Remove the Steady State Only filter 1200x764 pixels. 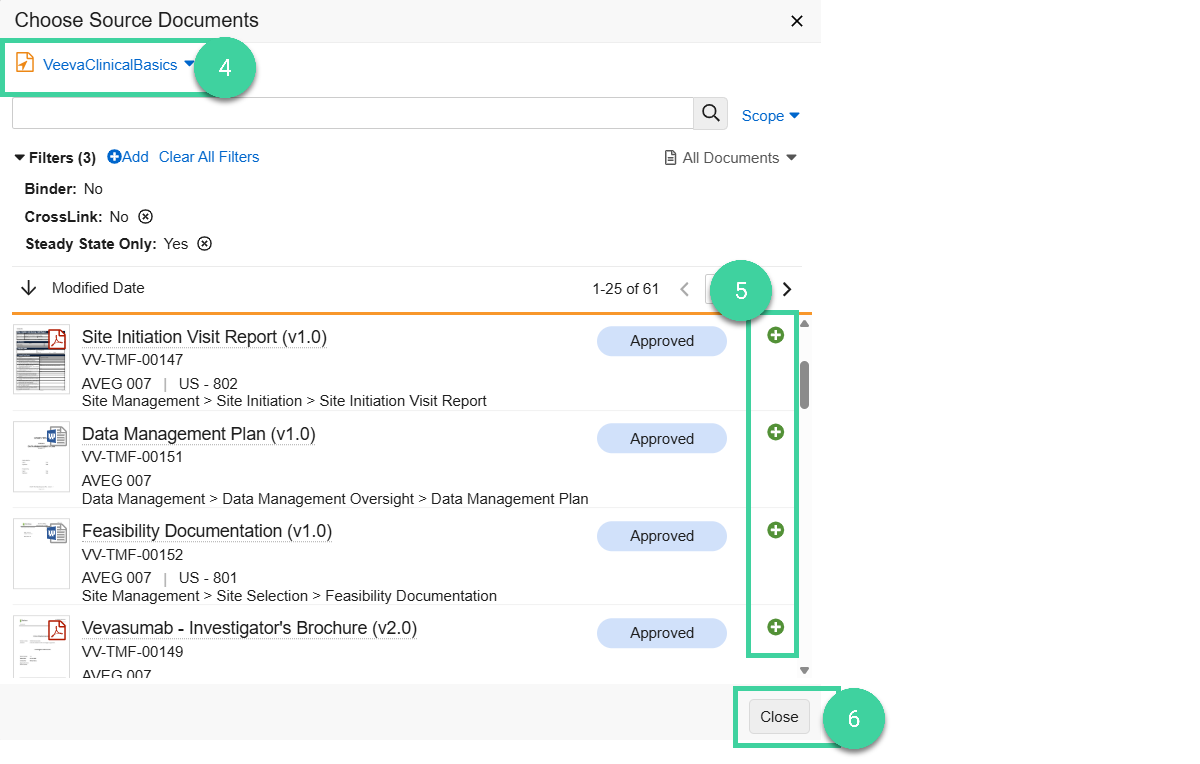[204, 244]
